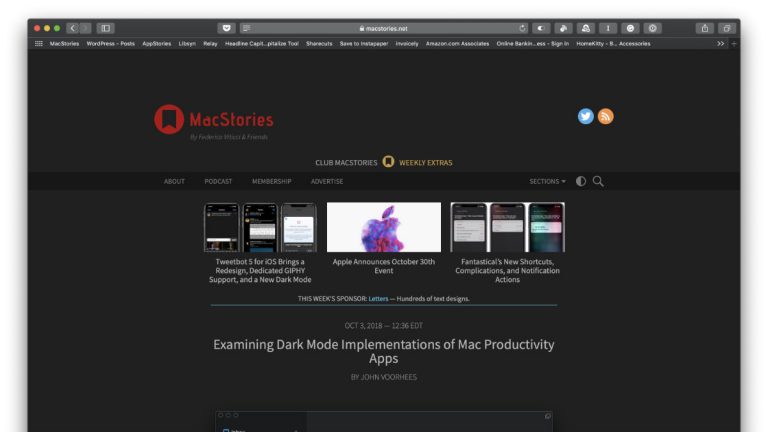Image resolution: width=768 pixels, height=432 pixels.
Task: Open the Sharecuts bookmark
Action: click(319, 44)
